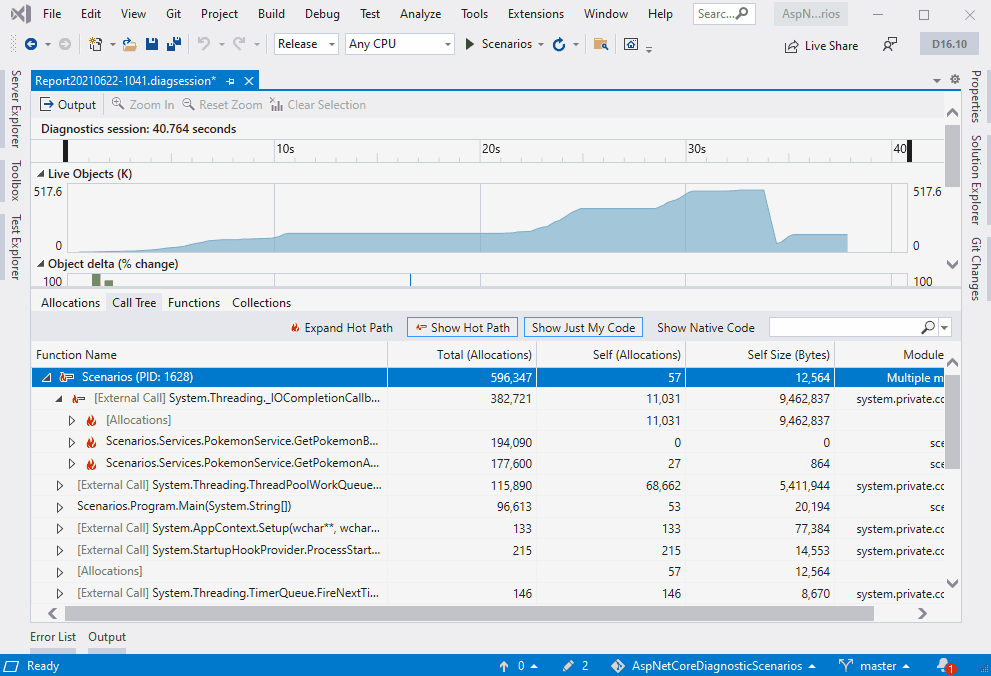Click the Send Feedback icon
This screenshot has height=676, width=991.
tap(890, 45)
